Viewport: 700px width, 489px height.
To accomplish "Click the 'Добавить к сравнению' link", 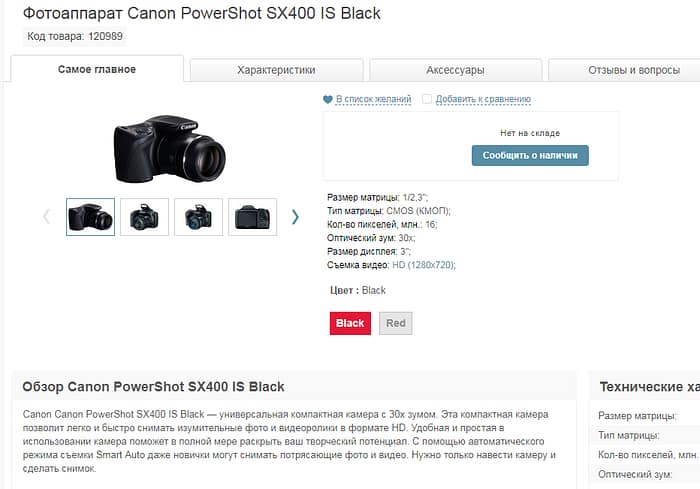I will coord(483,99).
